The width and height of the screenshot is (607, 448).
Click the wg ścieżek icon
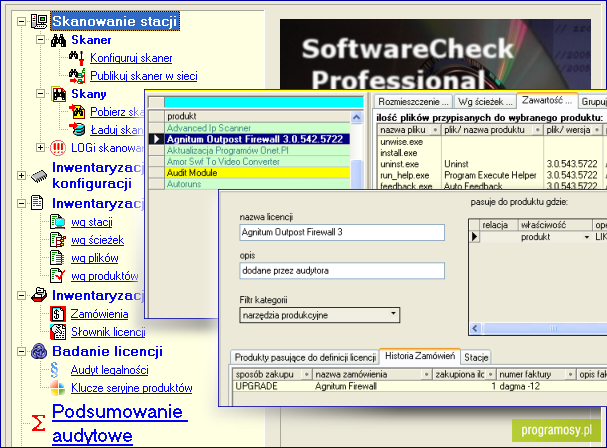58,240
